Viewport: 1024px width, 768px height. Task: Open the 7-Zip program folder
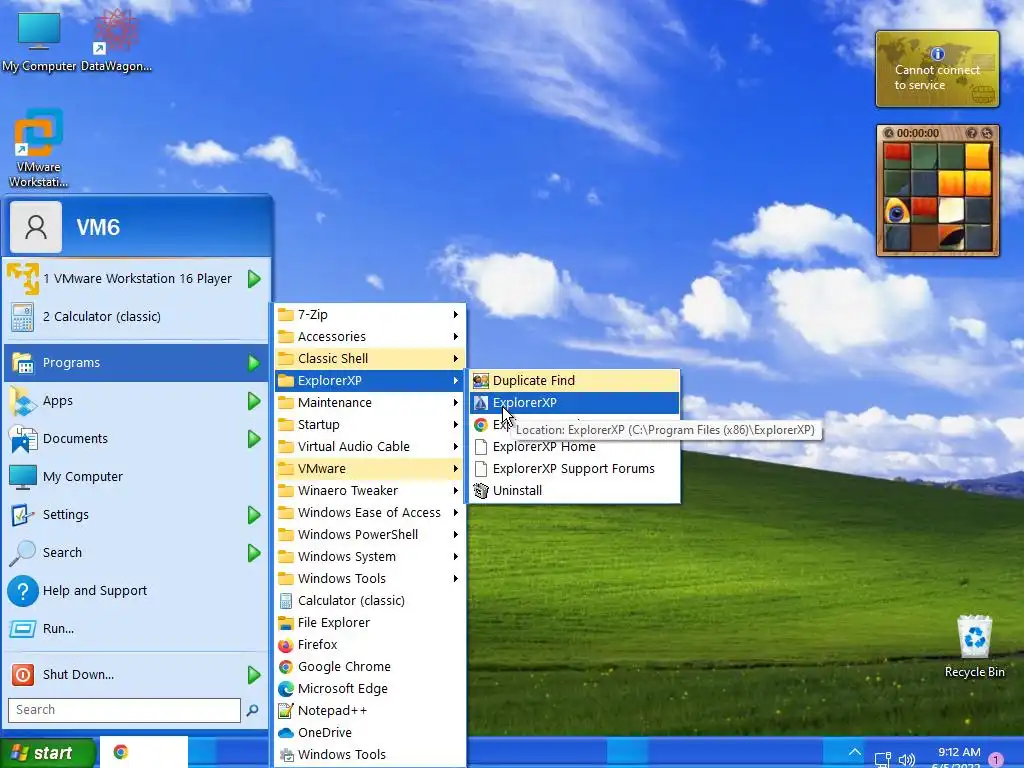(370, 315)
